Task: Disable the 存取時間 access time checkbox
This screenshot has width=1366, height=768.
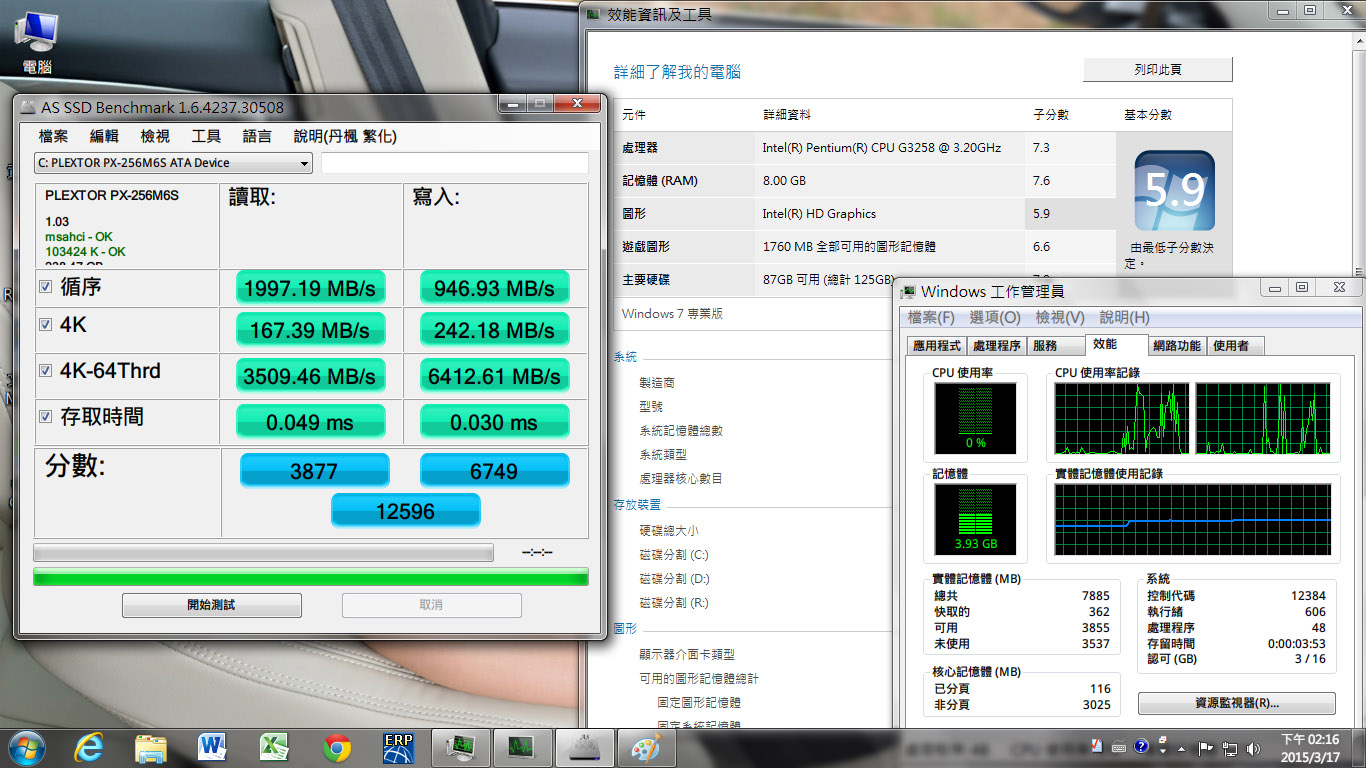Action: 45,416
